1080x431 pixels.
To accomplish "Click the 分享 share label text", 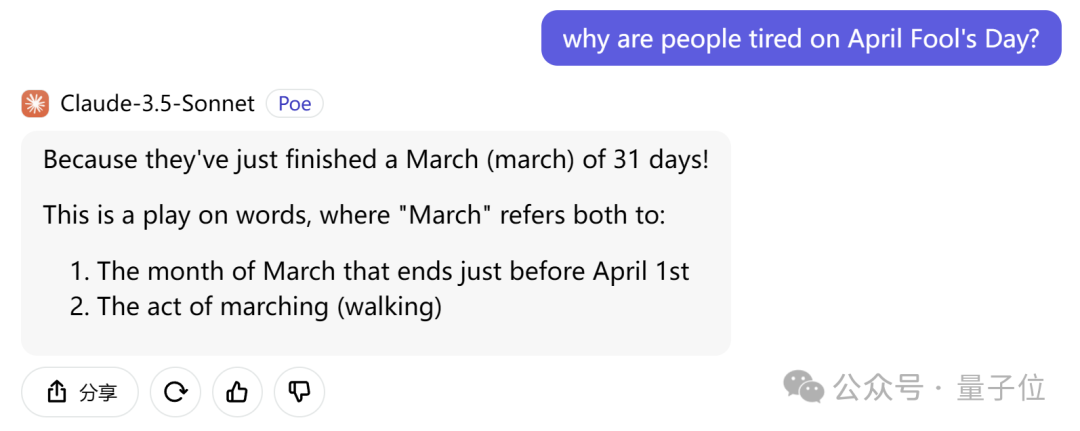I will coord(98,392).
